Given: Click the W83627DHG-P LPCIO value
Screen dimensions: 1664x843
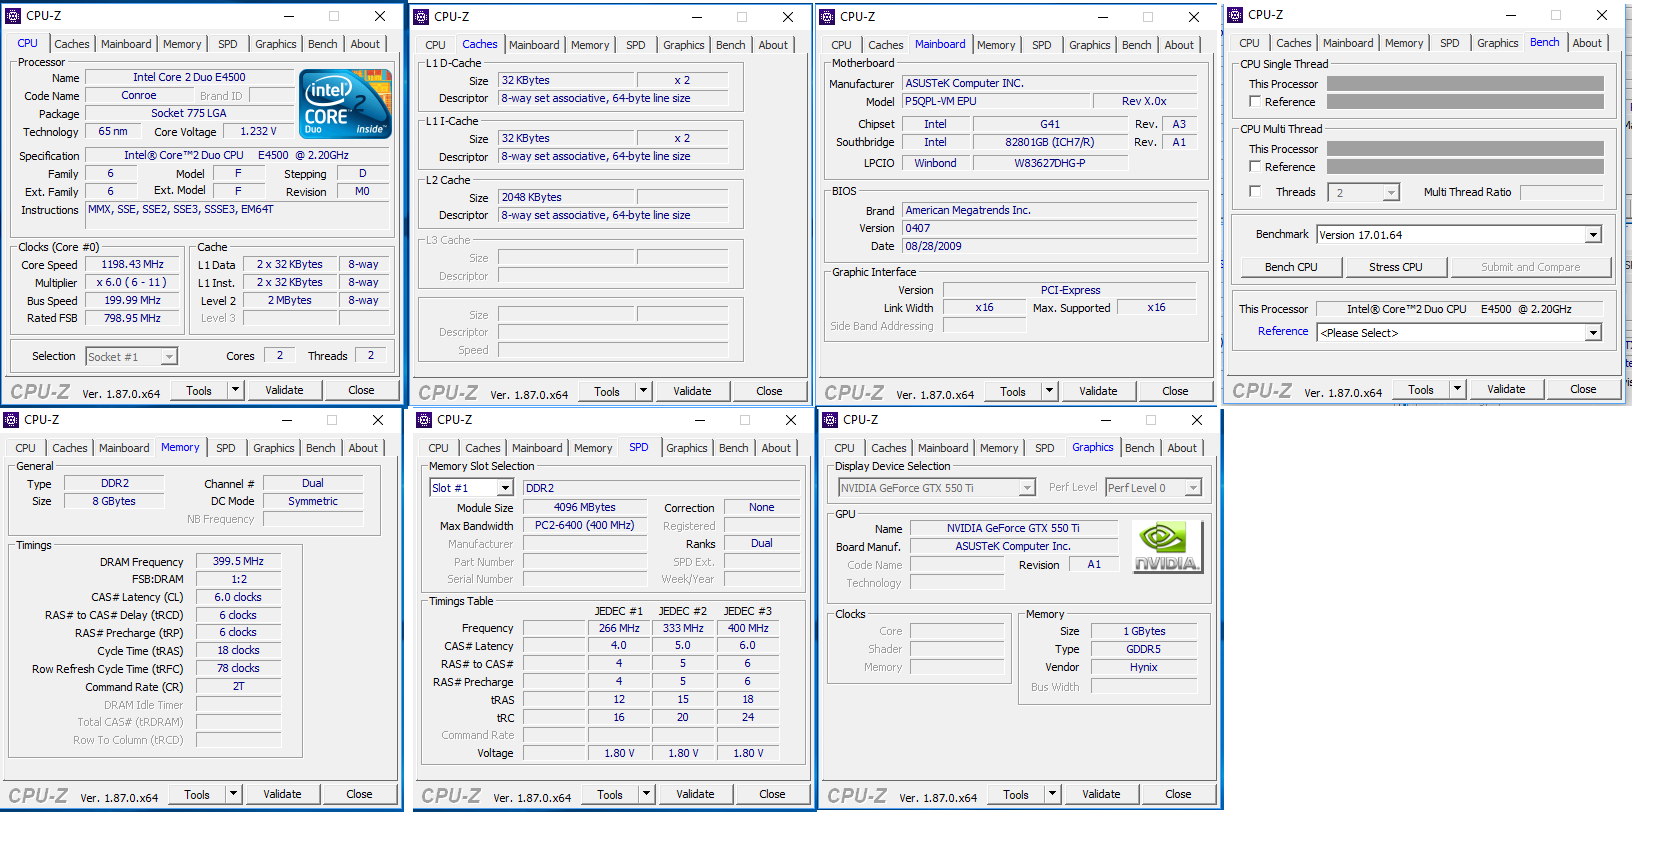Looking at the screenshot, I should 1050,163.
